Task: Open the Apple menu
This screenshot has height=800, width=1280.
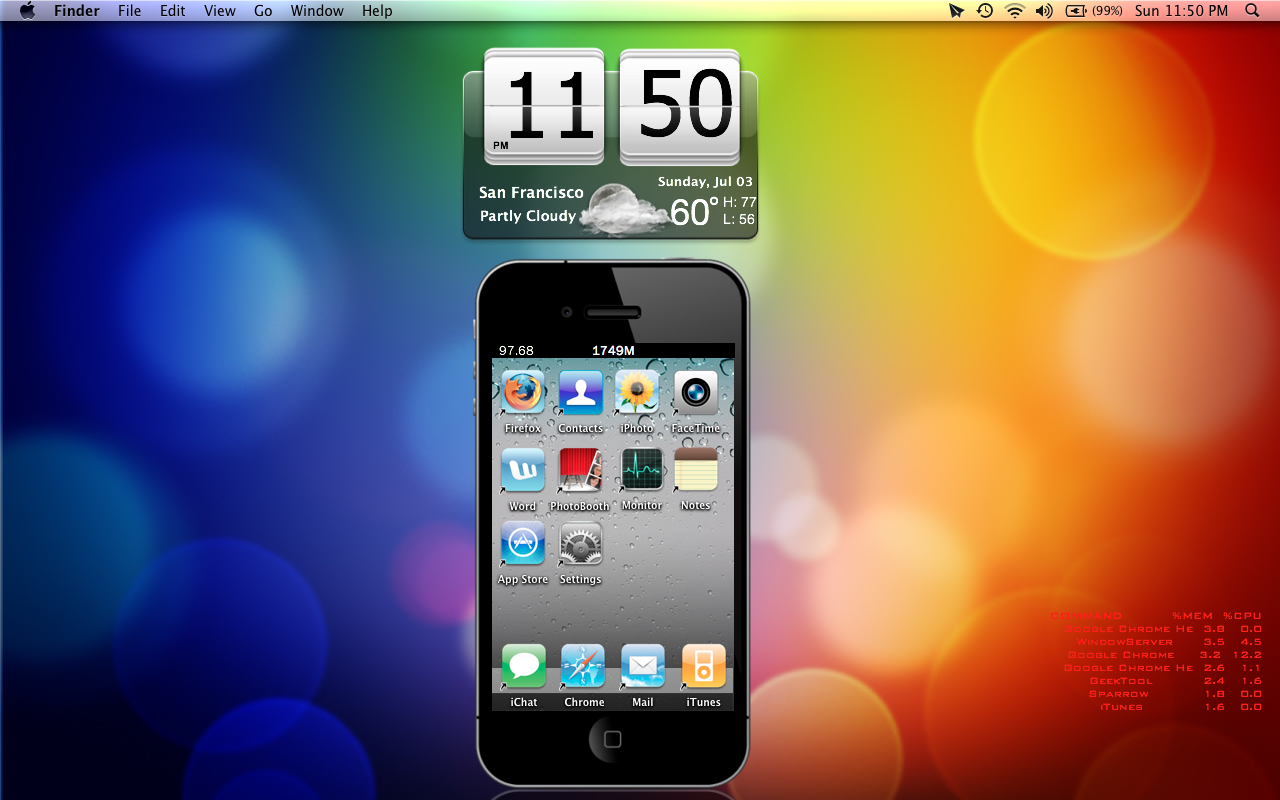Action: 27,11
